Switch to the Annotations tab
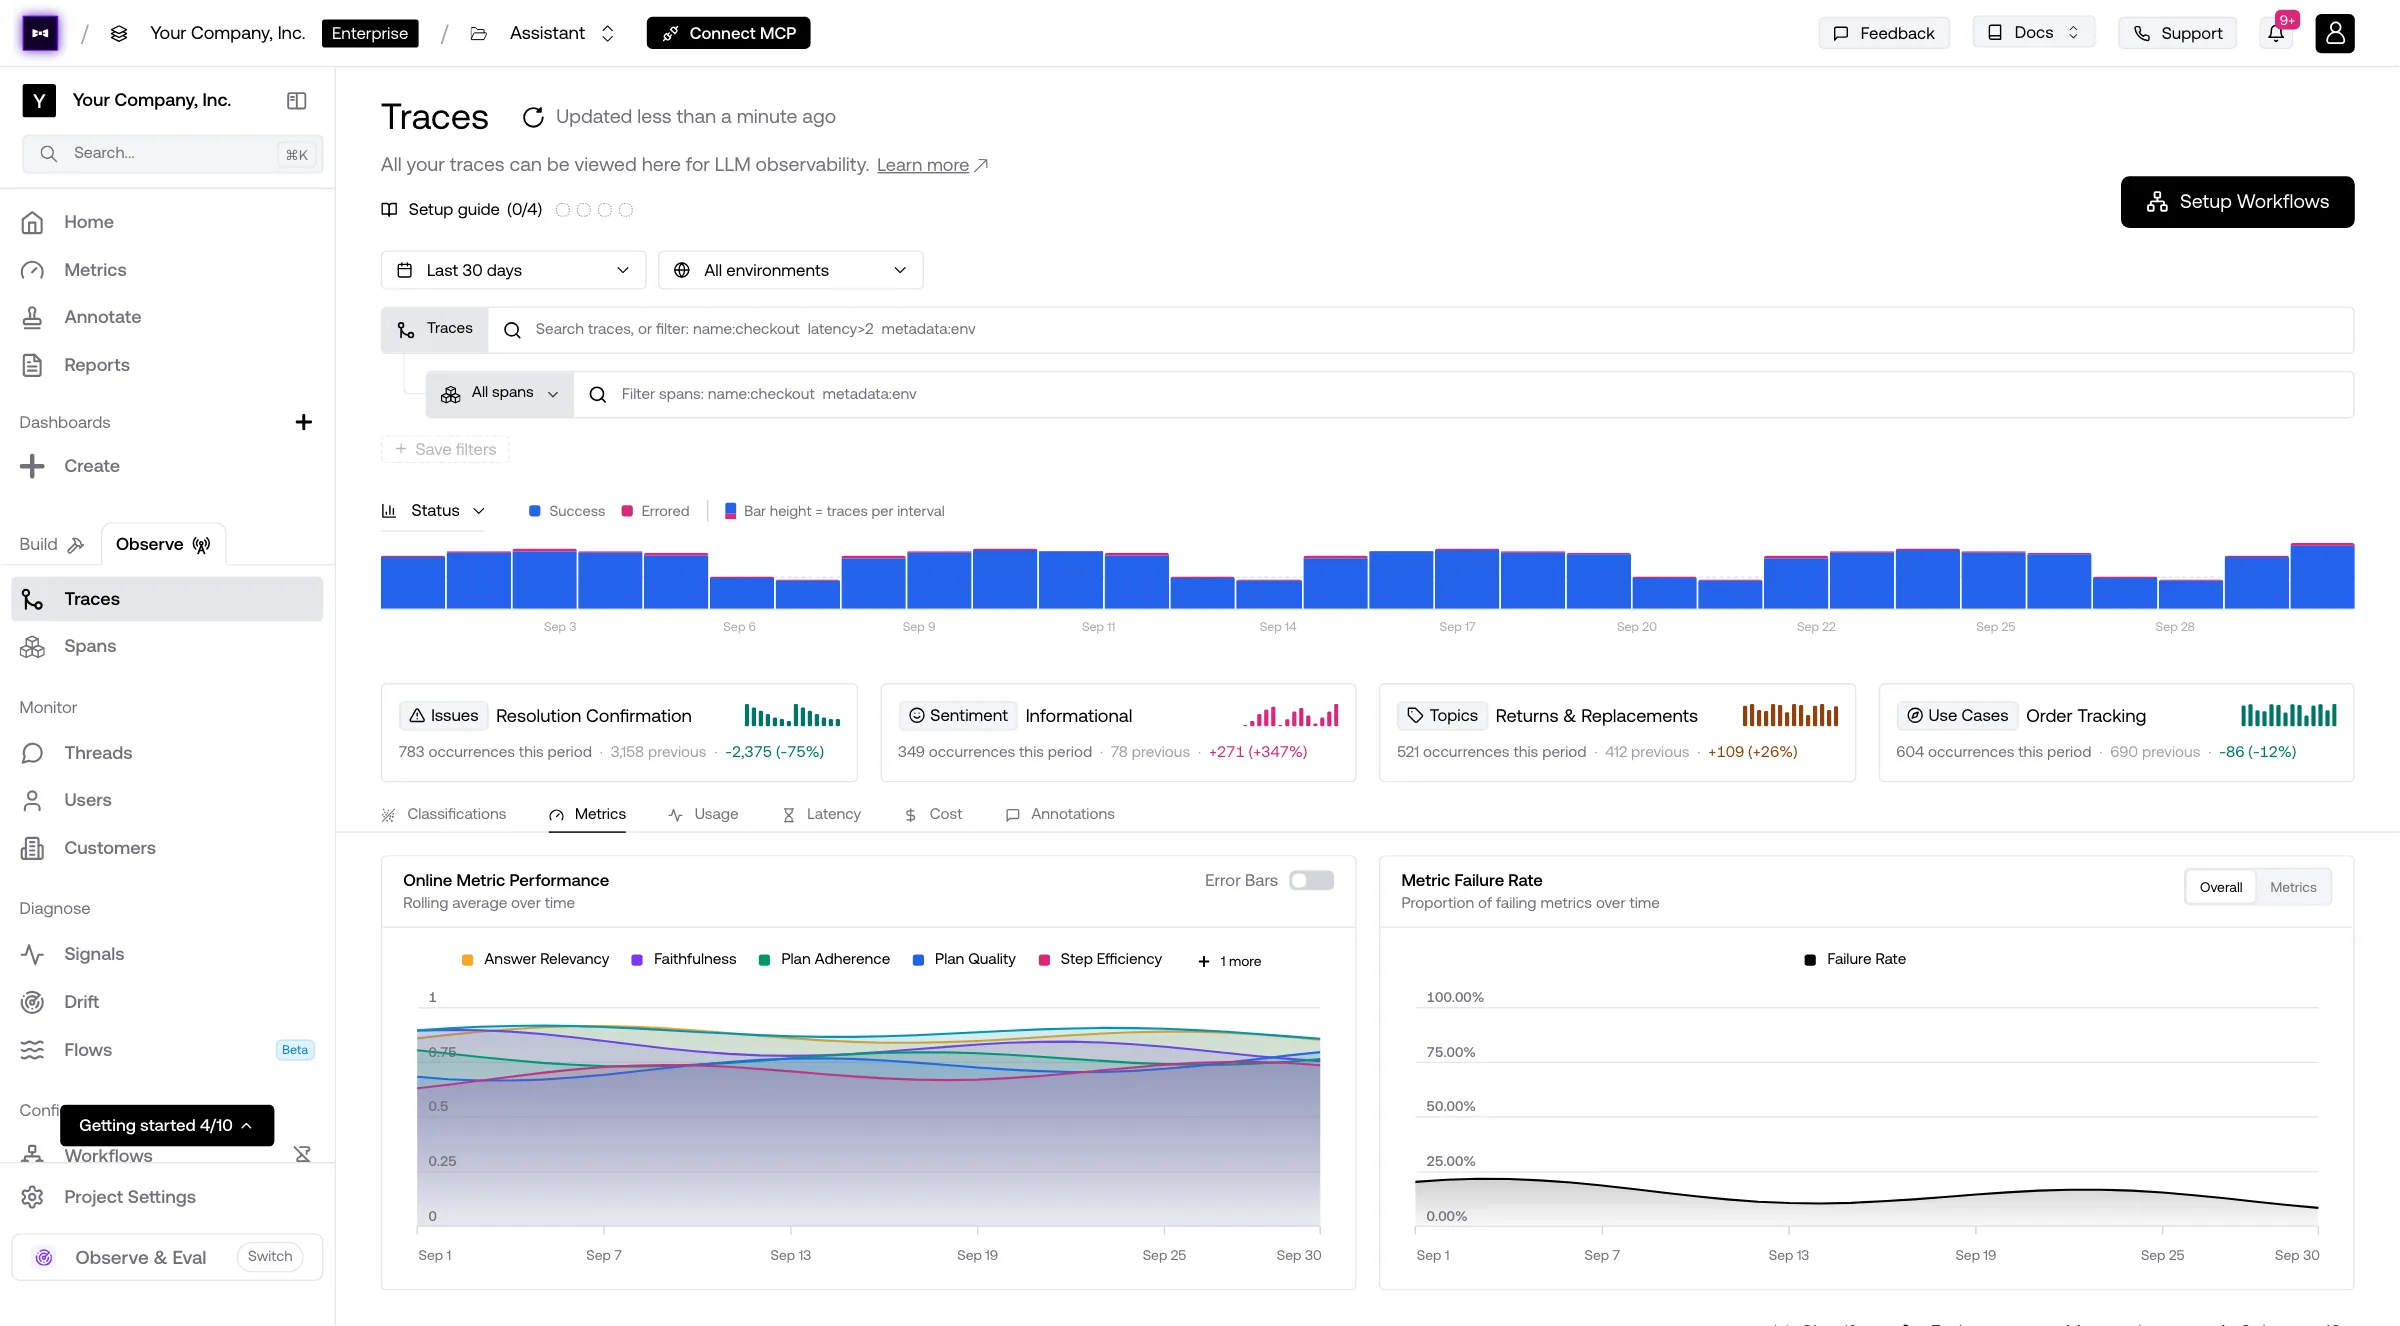 tap(1060, 814)
